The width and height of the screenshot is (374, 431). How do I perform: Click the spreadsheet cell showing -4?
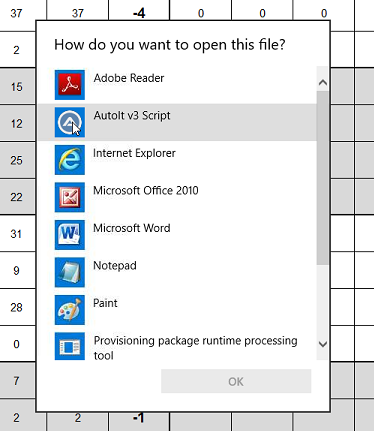tap(139, 13)
